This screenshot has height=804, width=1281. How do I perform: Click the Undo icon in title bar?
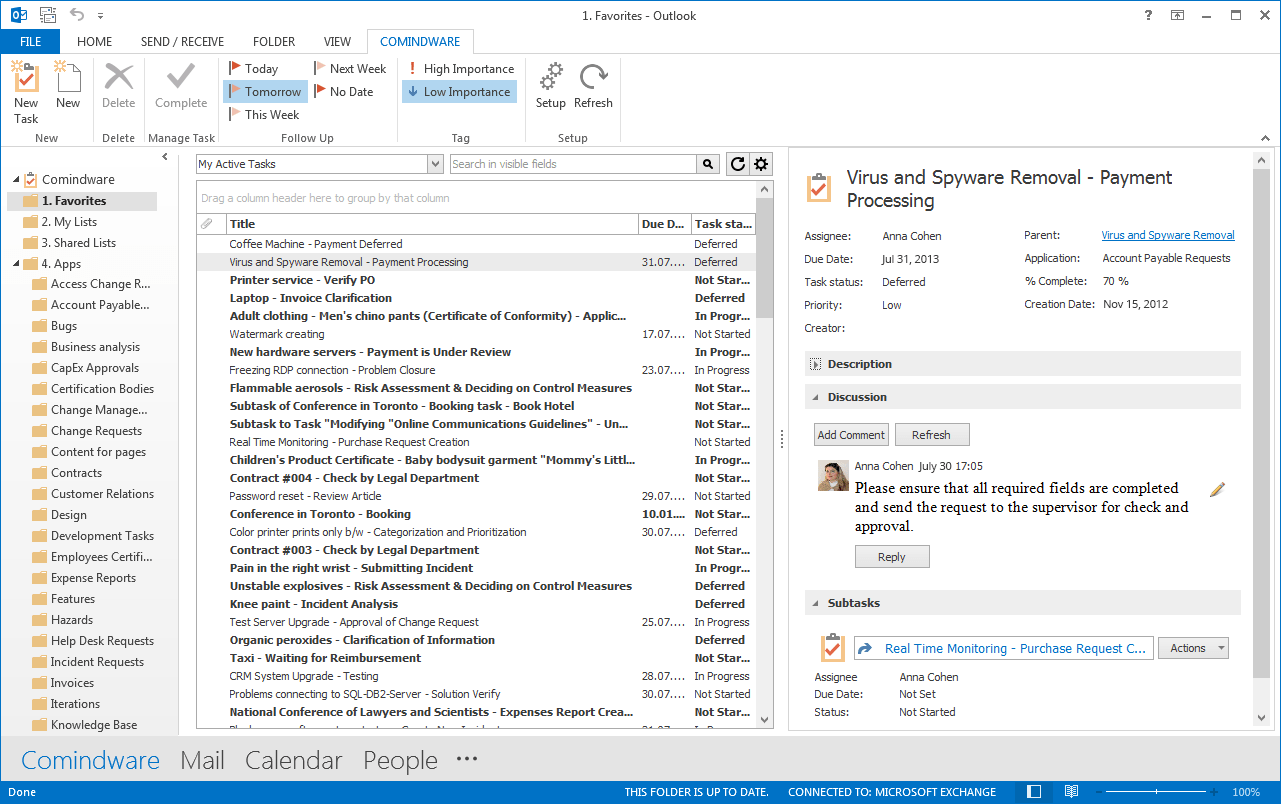click(77, 15)
